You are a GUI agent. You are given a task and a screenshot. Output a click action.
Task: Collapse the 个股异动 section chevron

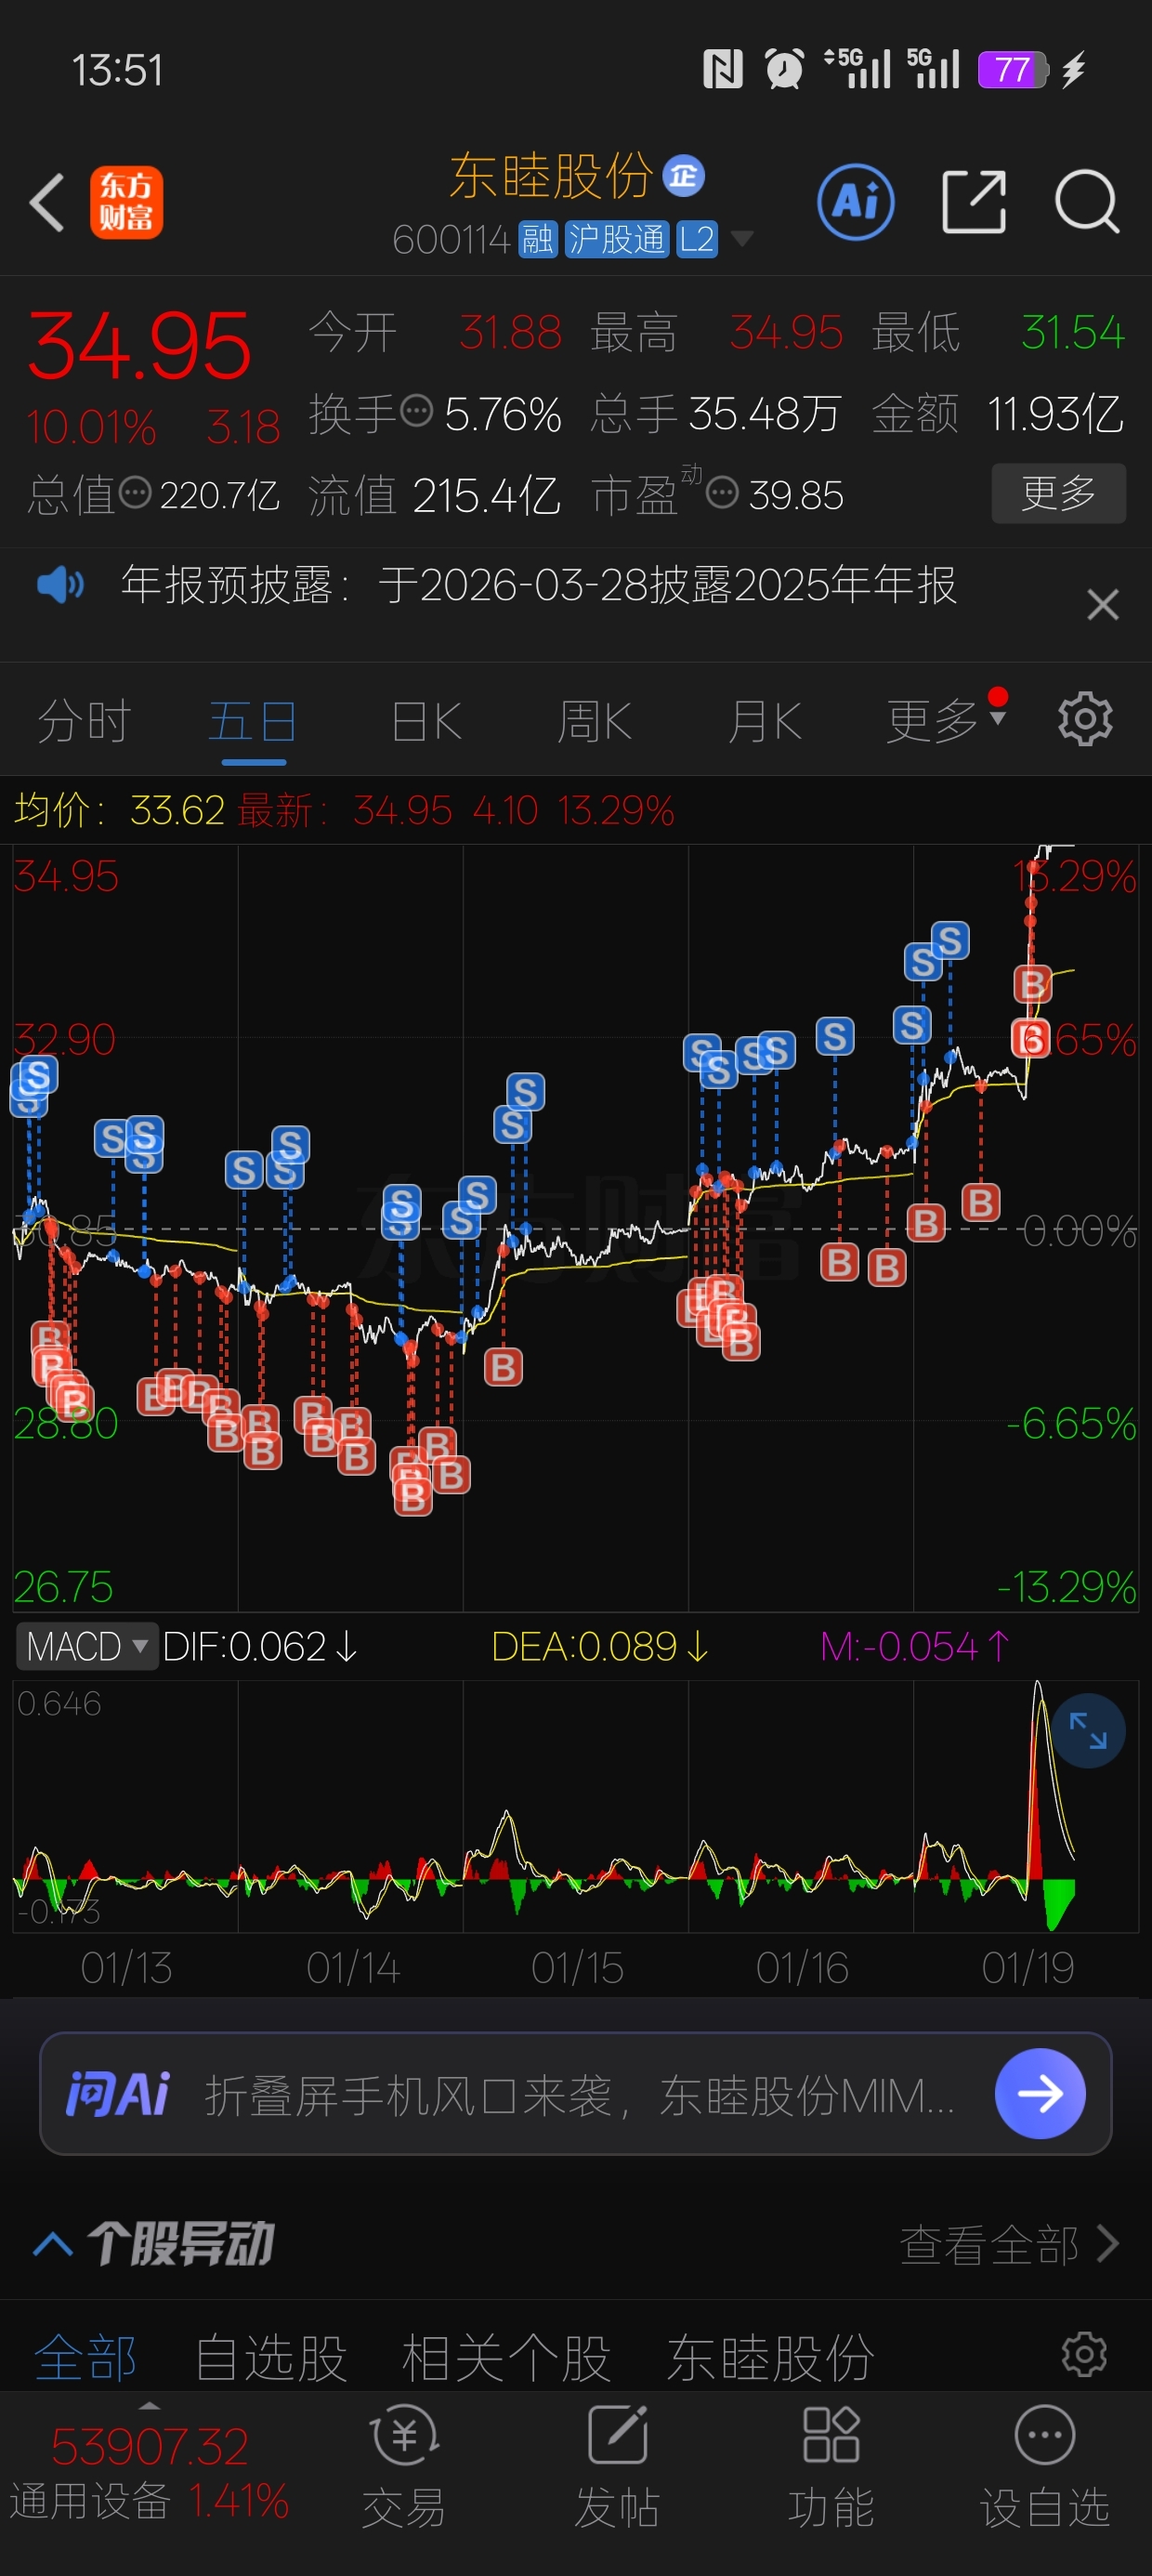coord(52,2245)
